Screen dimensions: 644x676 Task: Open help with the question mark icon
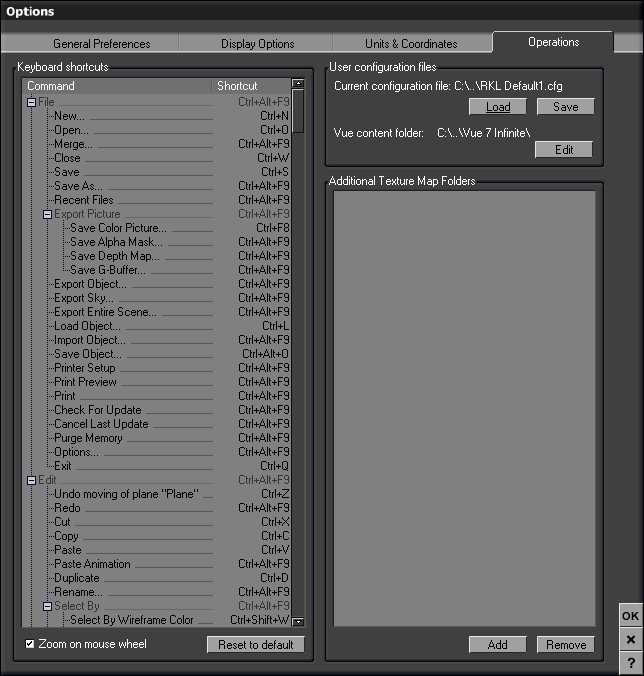(x=630, y=663)
